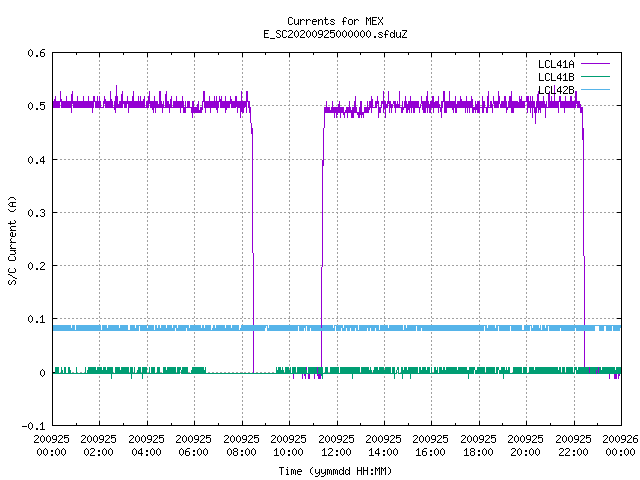Click the 0.4 y-axis tick value
640x480 pixels.
(36, 160)
